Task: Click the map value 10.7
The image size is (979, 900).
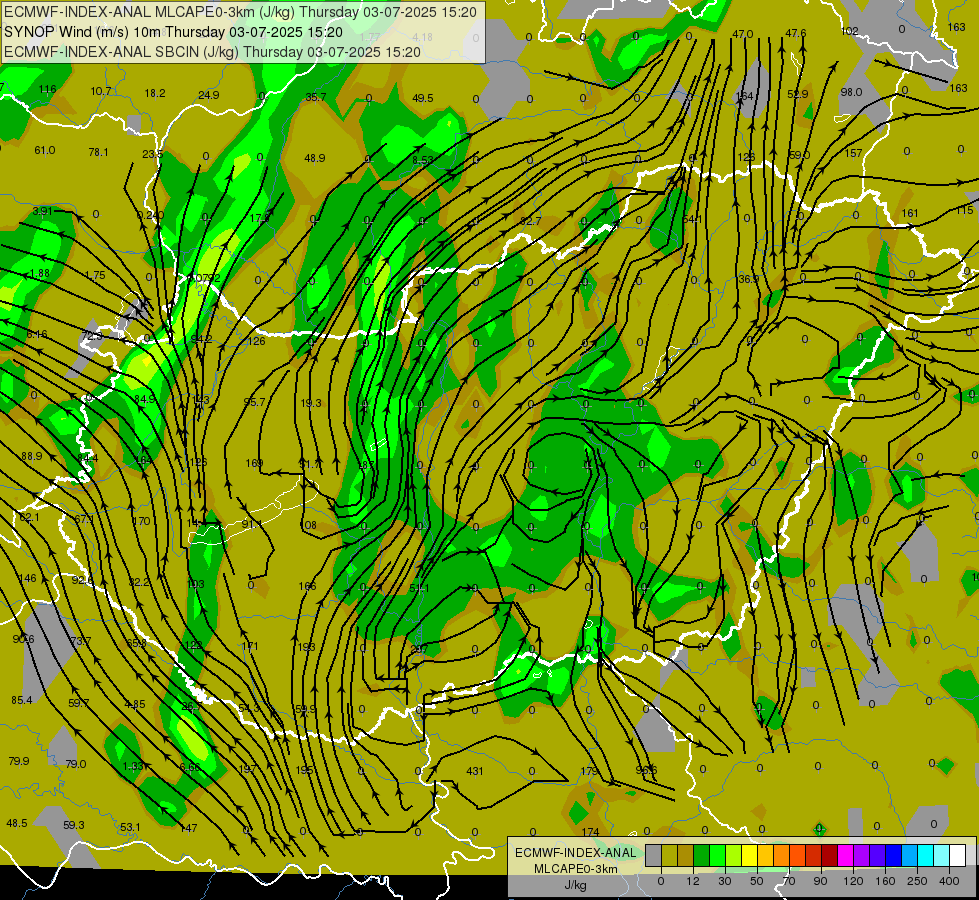Action: click(101, 91)
